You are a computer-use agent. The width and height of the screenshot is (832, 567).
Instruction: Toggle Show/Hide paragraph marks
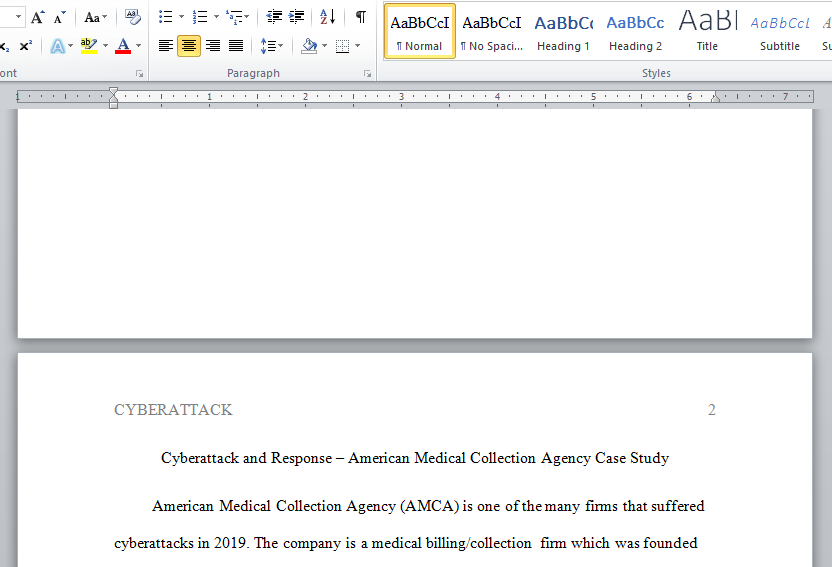coord(360,18)
